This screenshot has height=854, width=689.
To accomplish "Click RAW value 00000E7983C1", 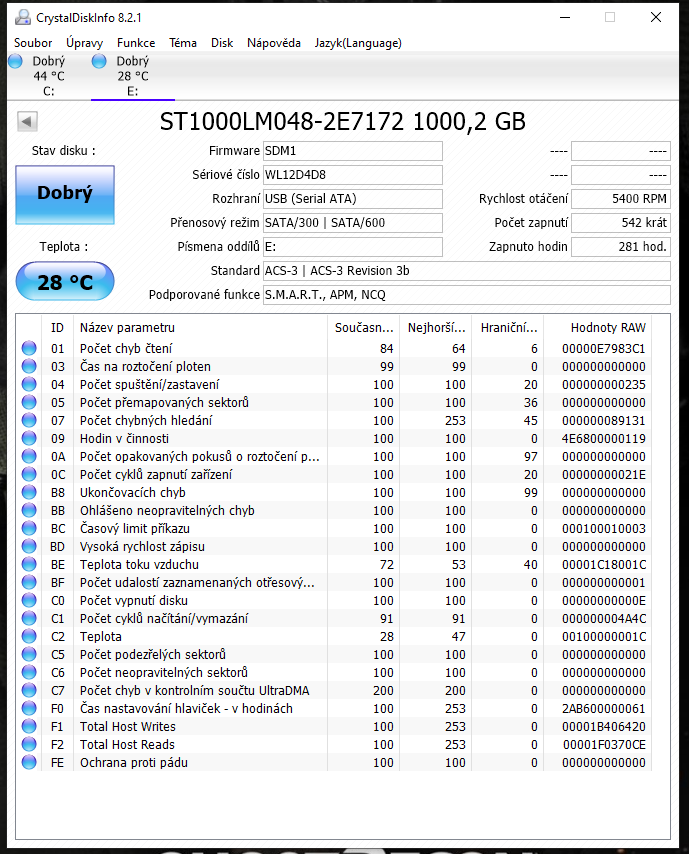I will click(603, 349).
